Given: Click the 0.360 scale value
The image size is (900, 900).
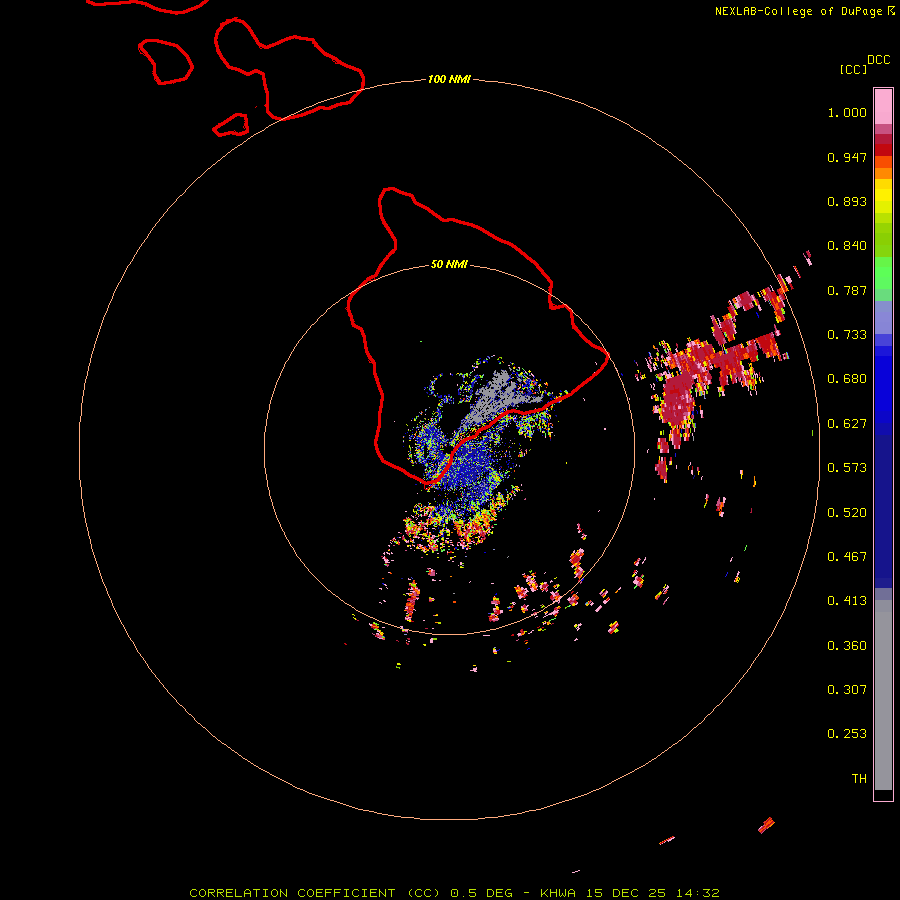Looking at the screenshot, I should pyautogui.click(x=847, y=646).
